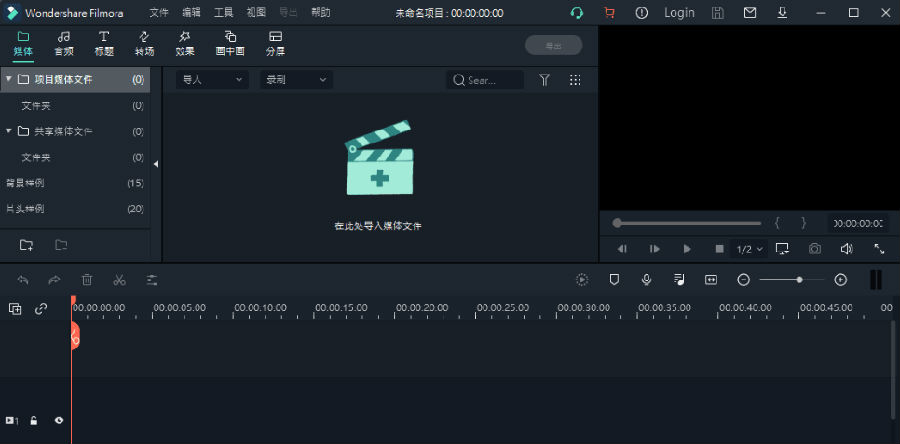Collapse the 项目媒体文件 folder tree
900x444 pixels.
pyautogui.click(x=9, y=79)
